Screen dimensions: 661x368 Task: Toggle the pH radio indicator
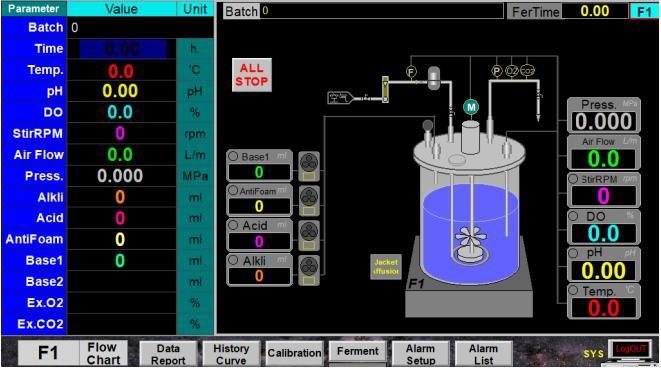573,253
